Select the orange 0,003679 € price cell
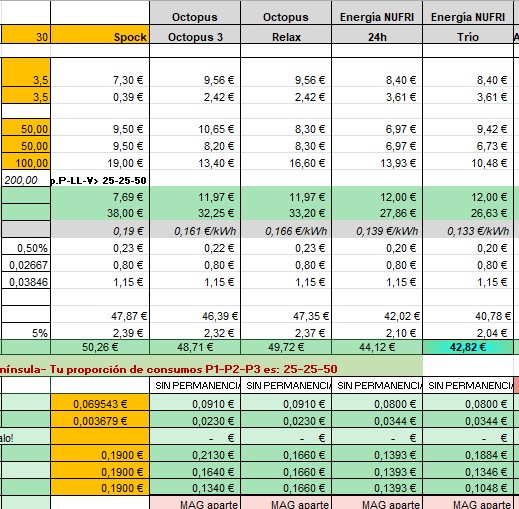This screenshot has width=519, height=509. point(100,420)
